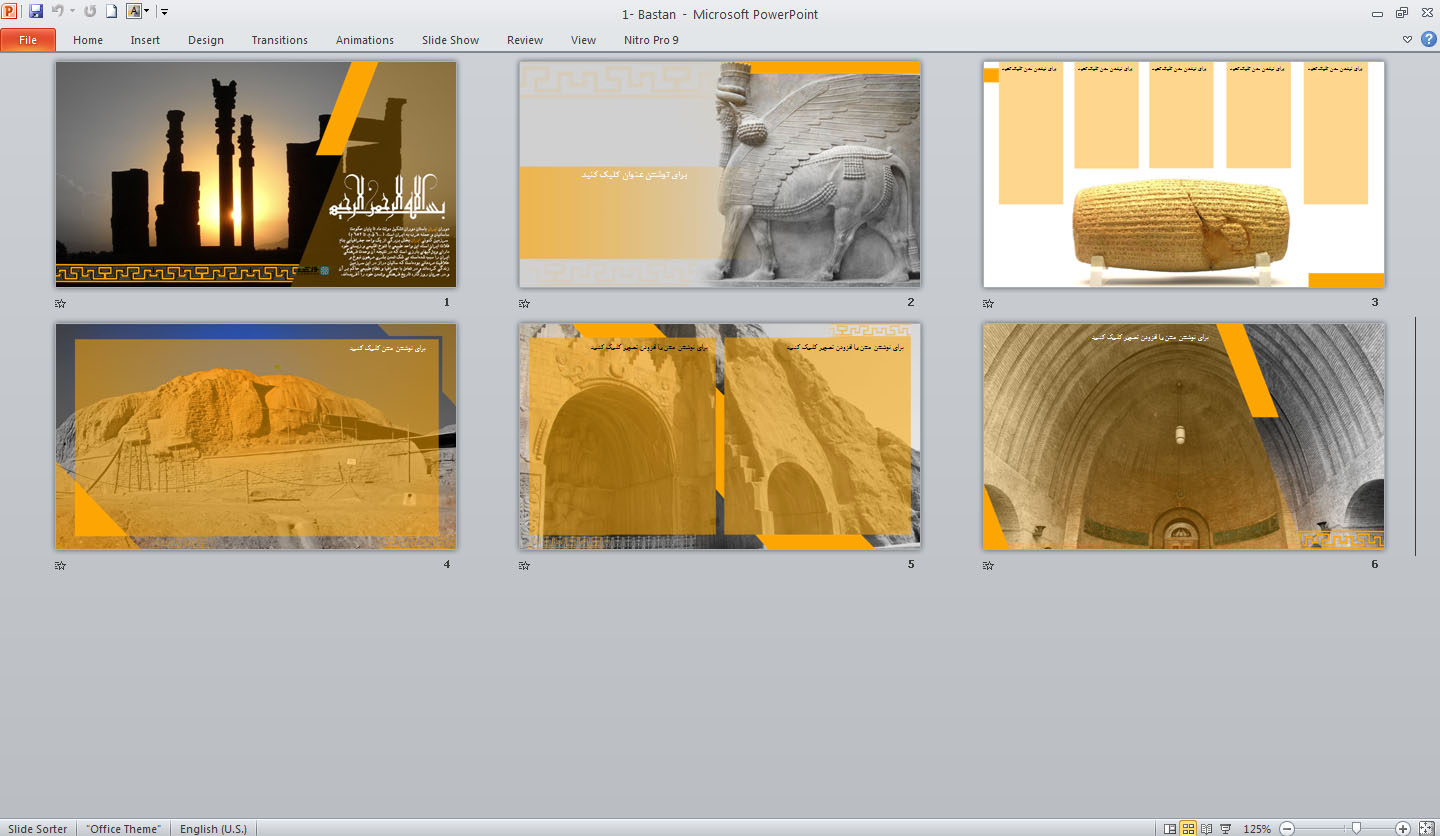This screenshot has width=1440, height=836.
Task: Open Customize Quick Access Toolbar dropdown
Action: 164,12
